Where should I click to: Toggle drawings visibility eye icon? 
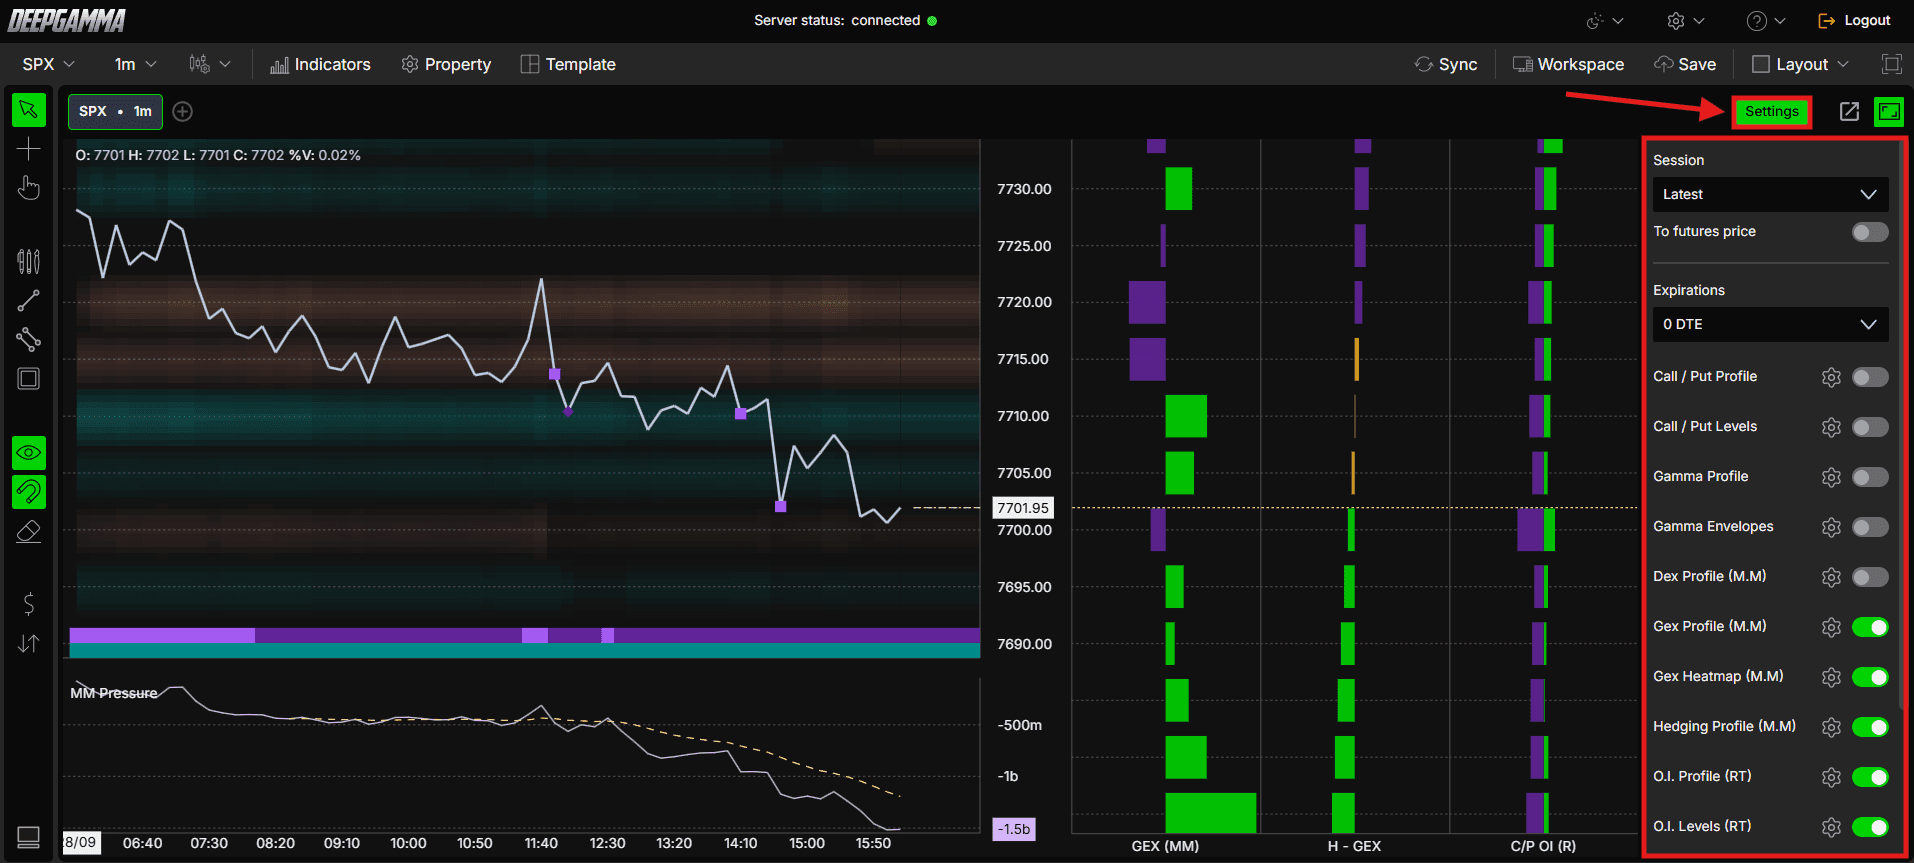pos(29,453)
